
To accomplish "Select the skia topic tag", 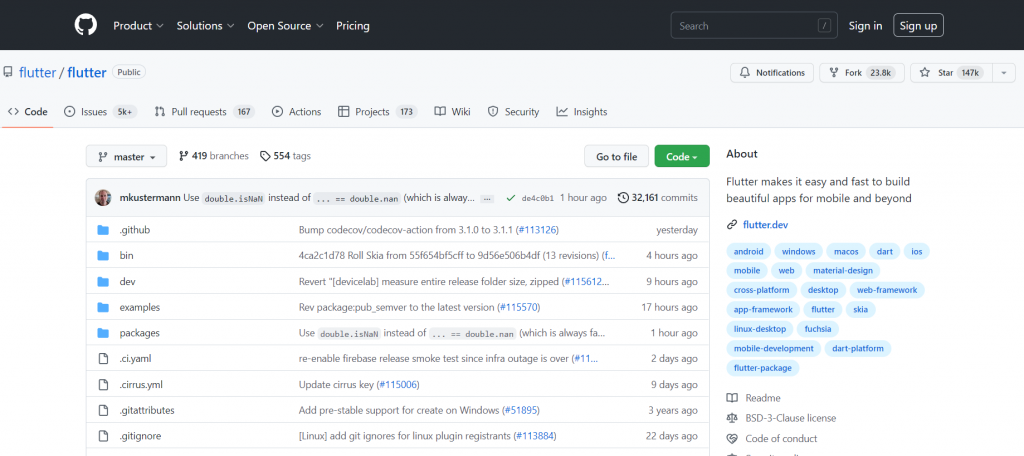I will (x=861, y=309).
